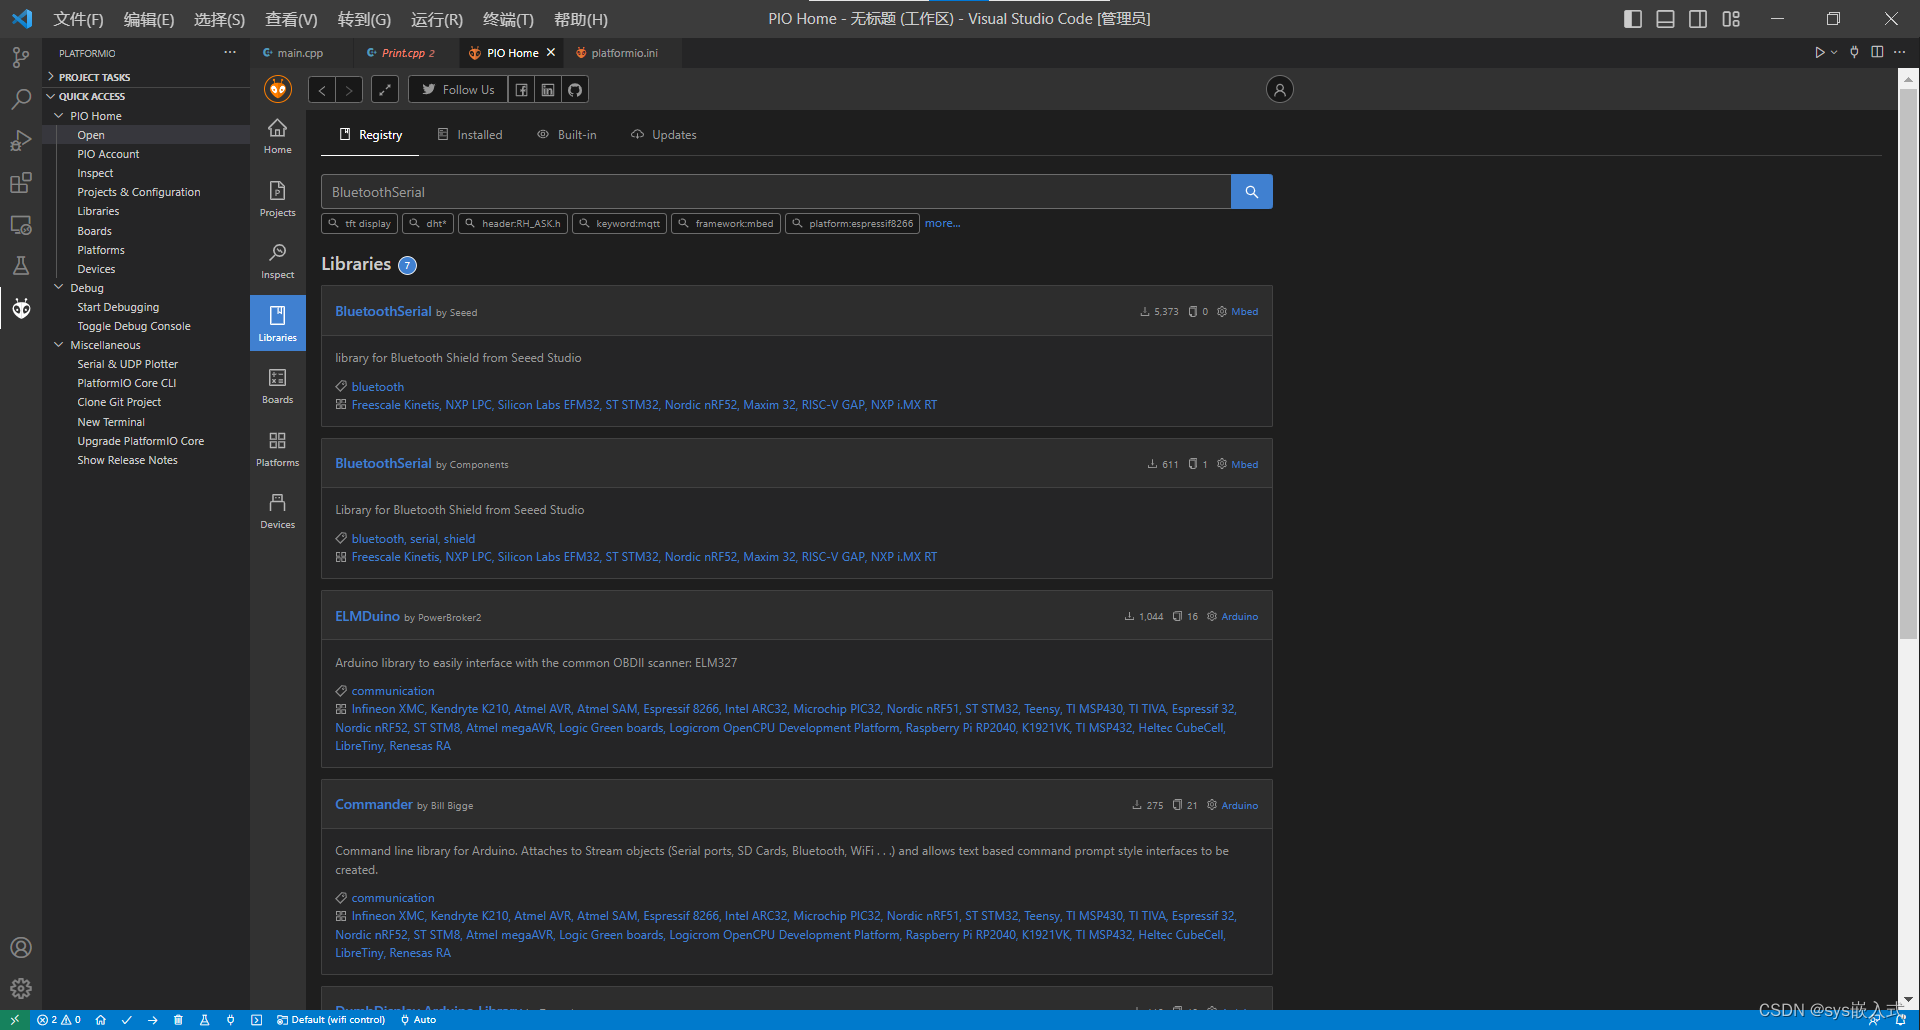The image size is (1920, 1030).
Task: Navigate forward in PIO Home
Action: (x=349, y=90)
